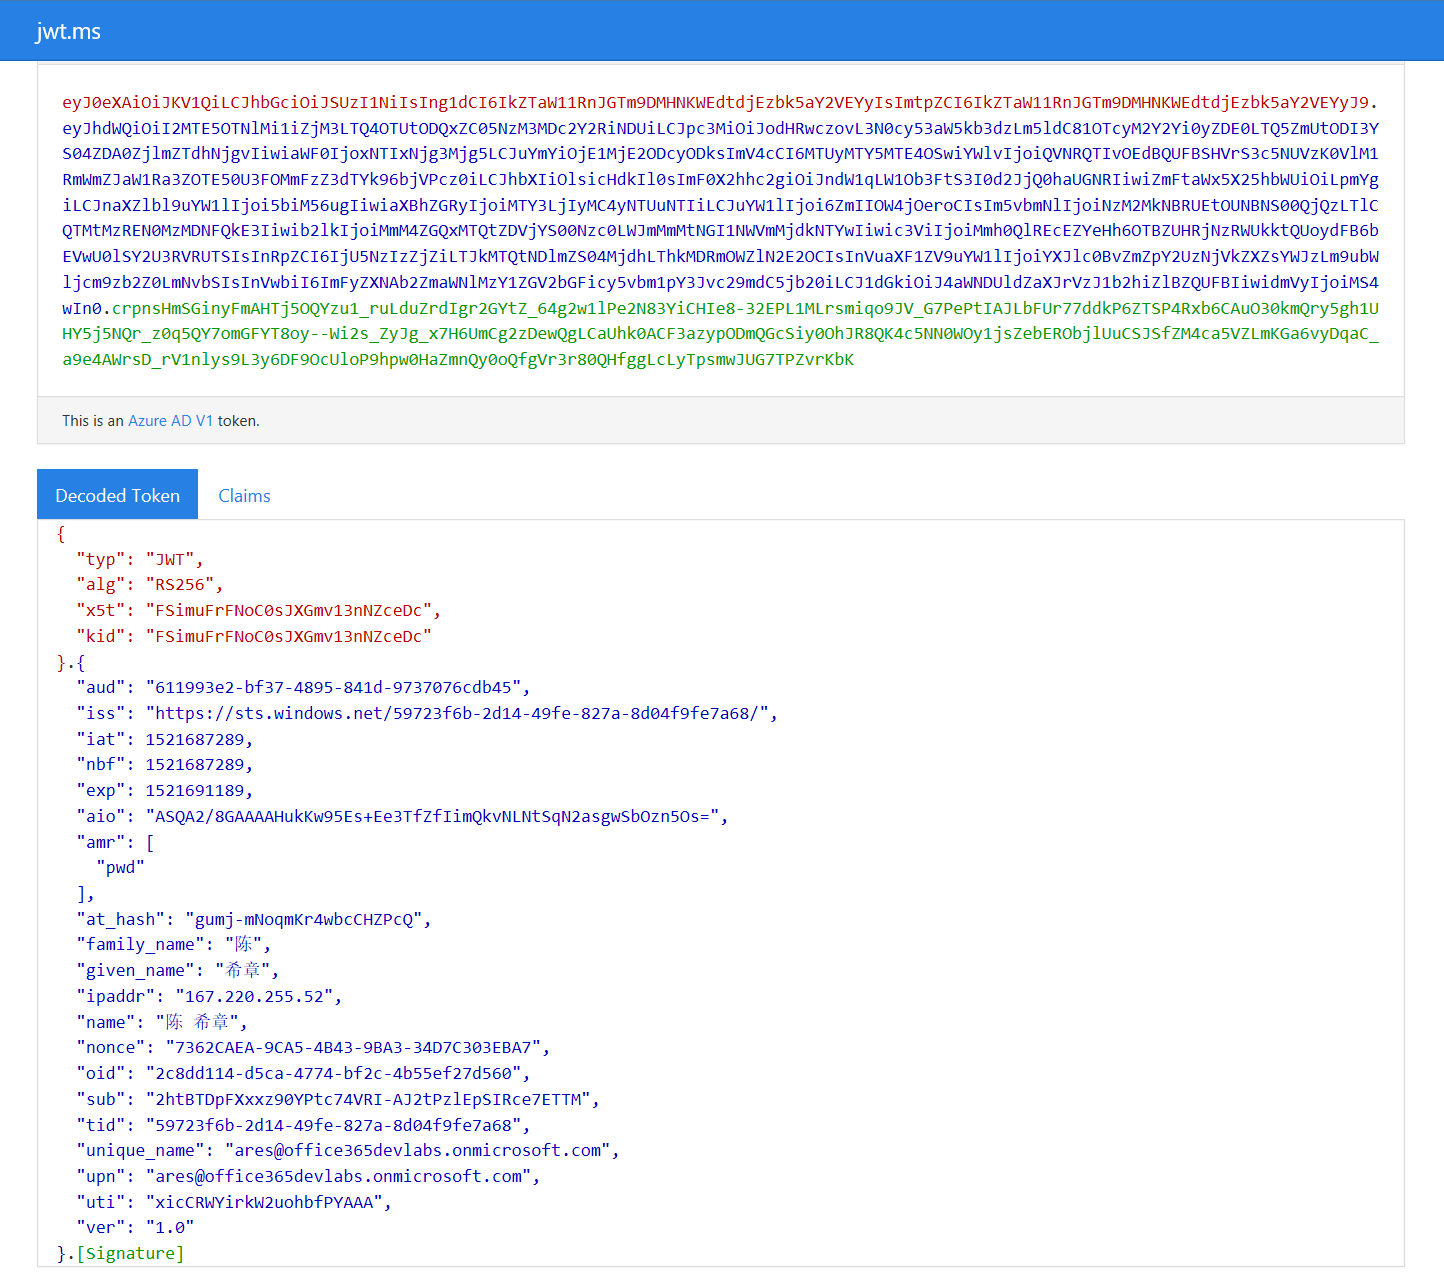Click the "alg" value RS256
The width and height of the screenshot is (1444, 1283).
180,585
